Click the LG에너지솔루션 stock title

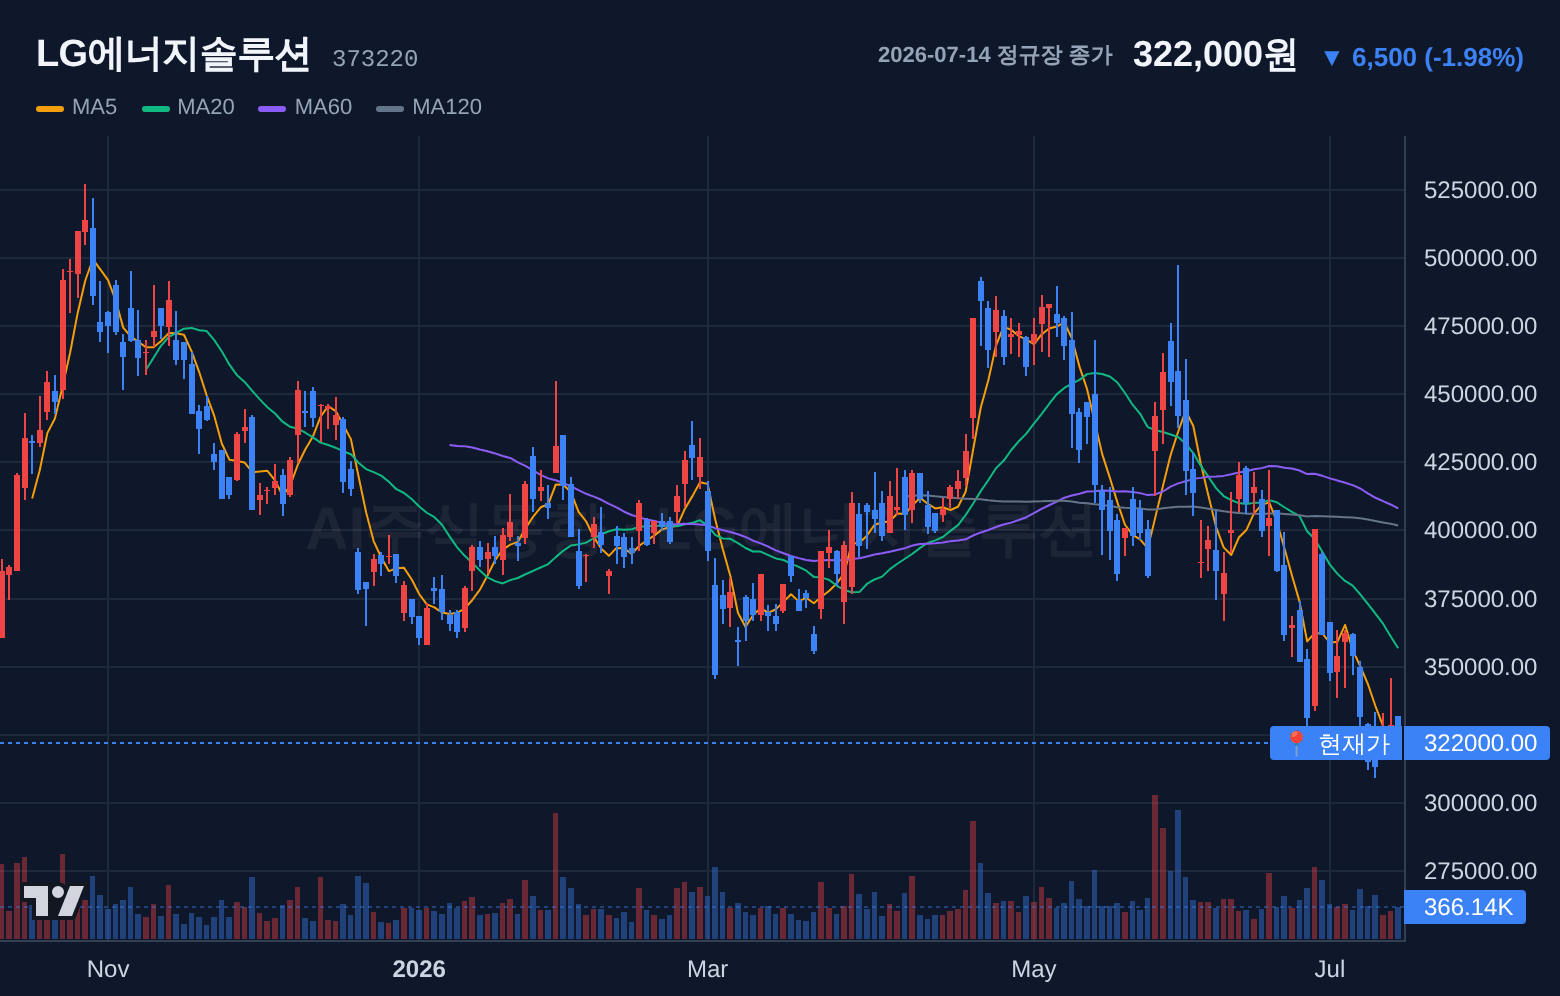coord(173,54)
